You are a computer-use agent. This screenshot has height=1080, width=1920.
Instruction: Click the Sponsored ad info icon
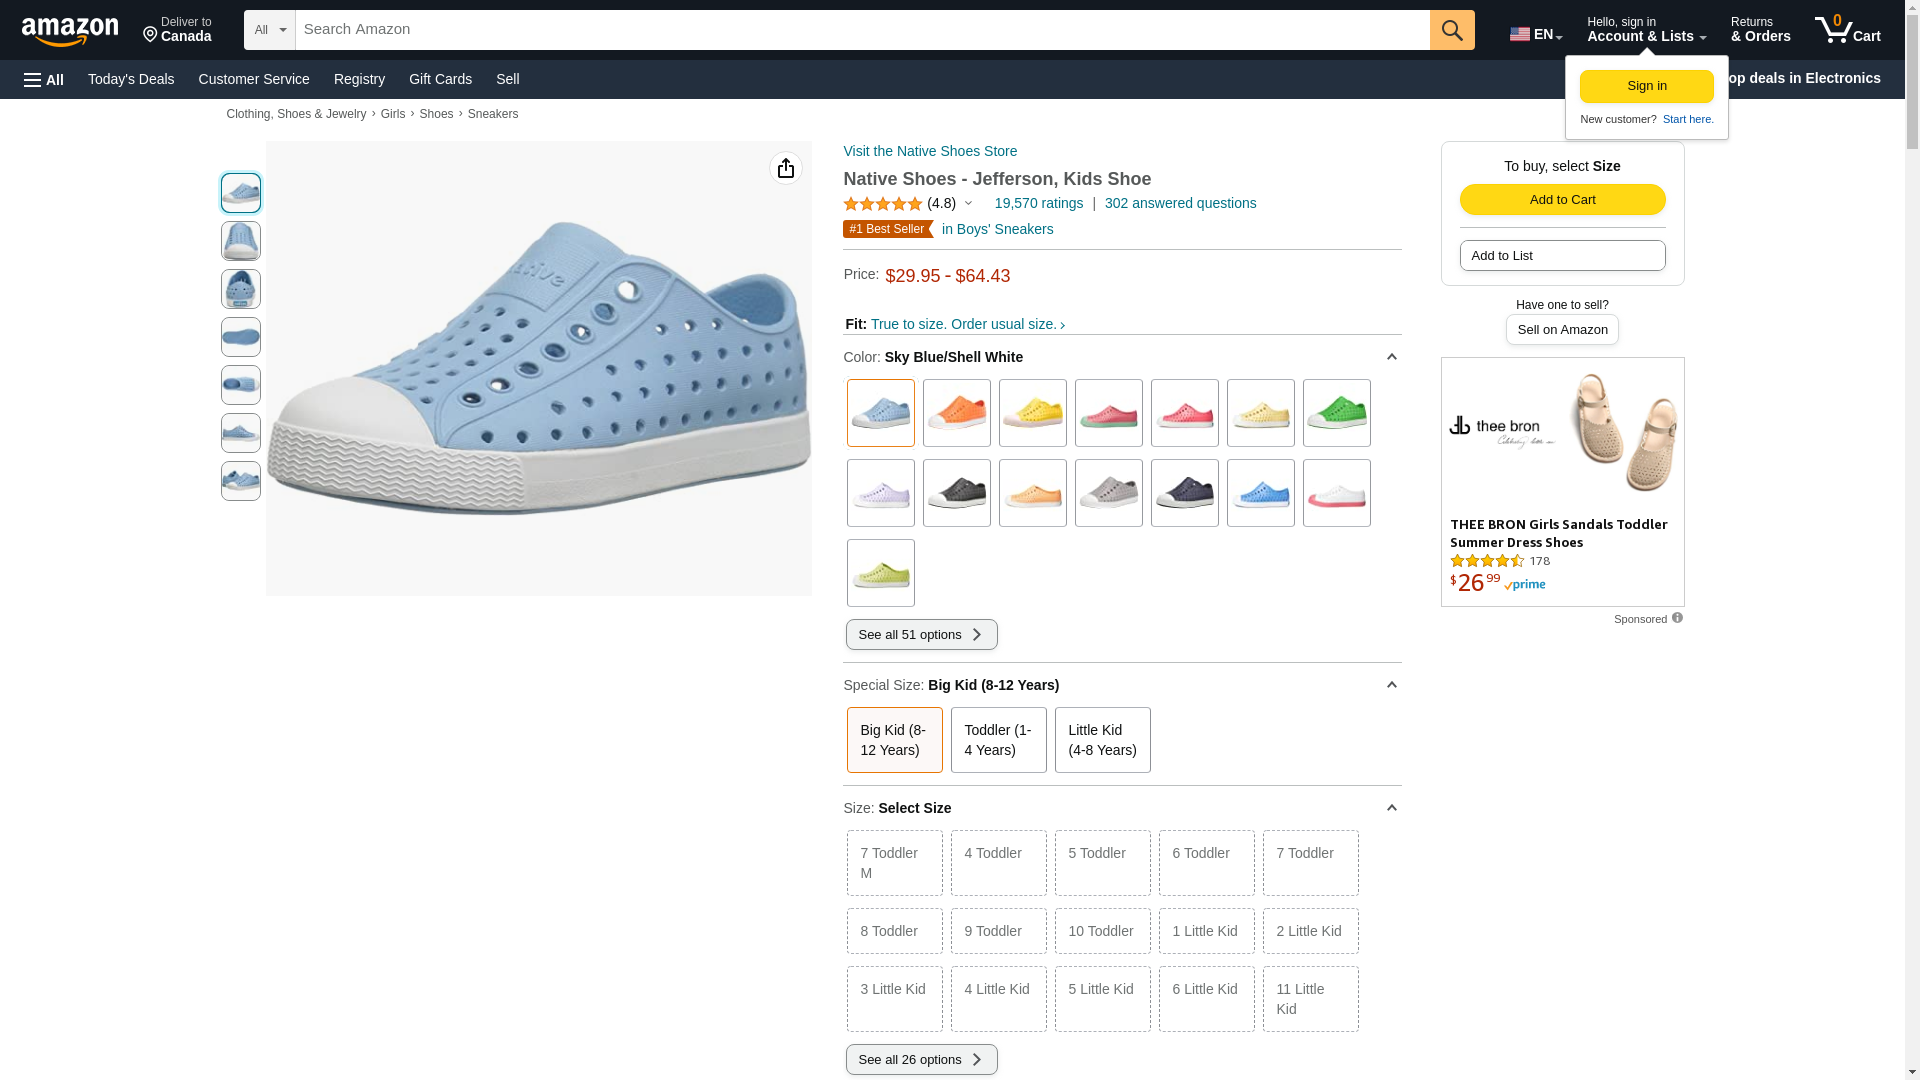(1677, 618)
